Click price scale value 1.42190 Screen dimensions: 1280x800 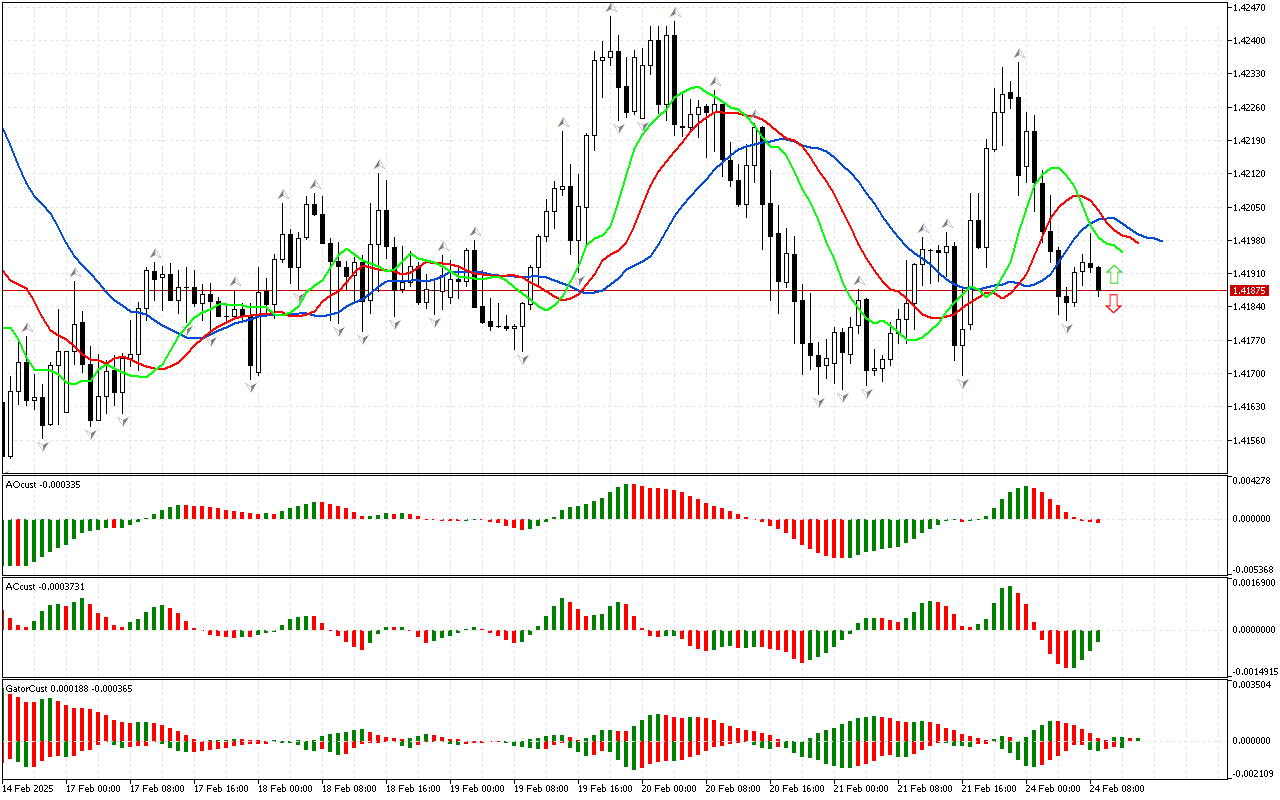pyautogui.click(x=1249, y=140)
